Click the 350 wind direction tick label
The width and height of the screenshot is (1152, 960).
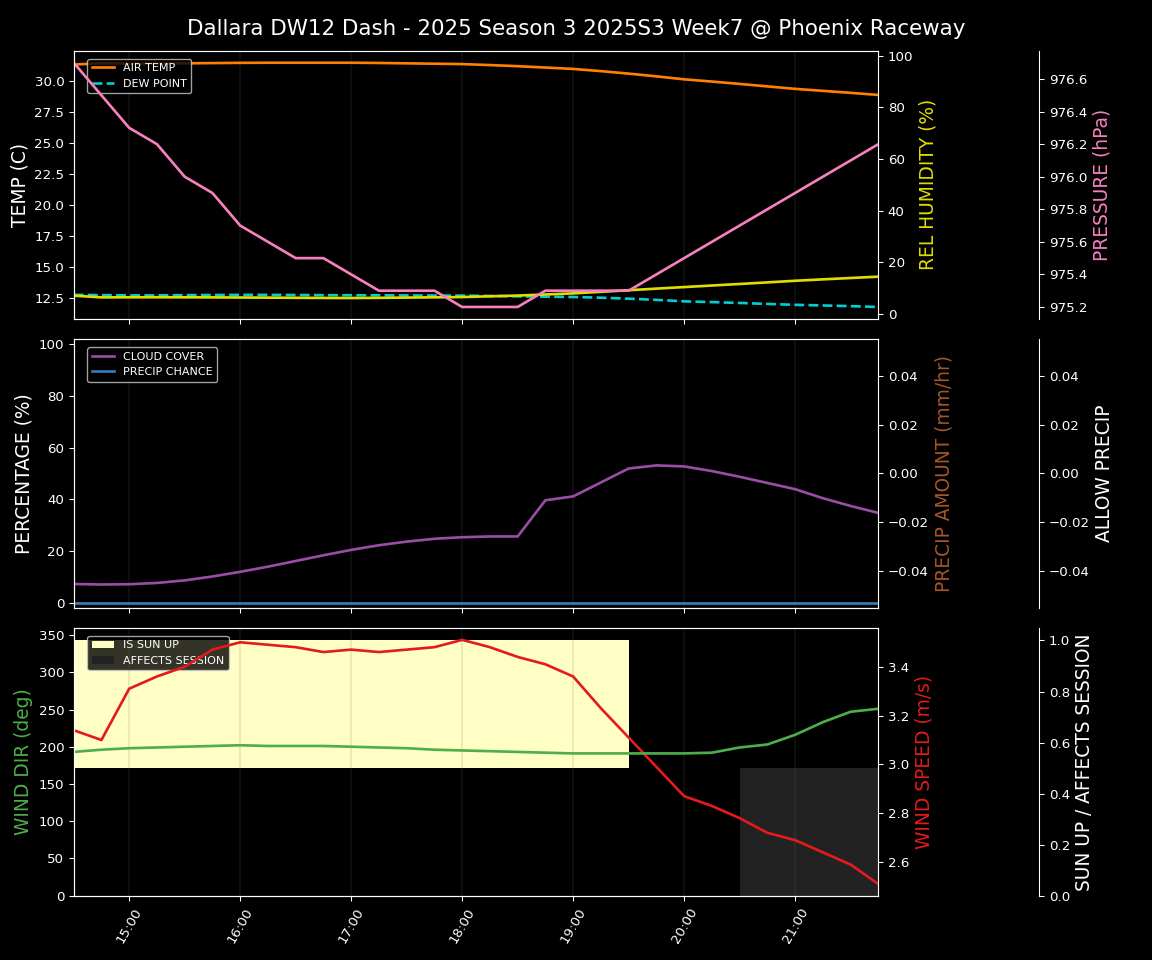point(52,635)
